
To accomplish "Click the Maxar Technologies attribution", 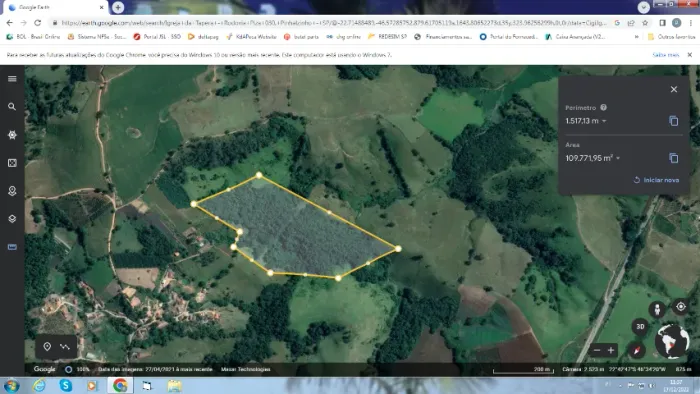I will [x=246, y=369].
